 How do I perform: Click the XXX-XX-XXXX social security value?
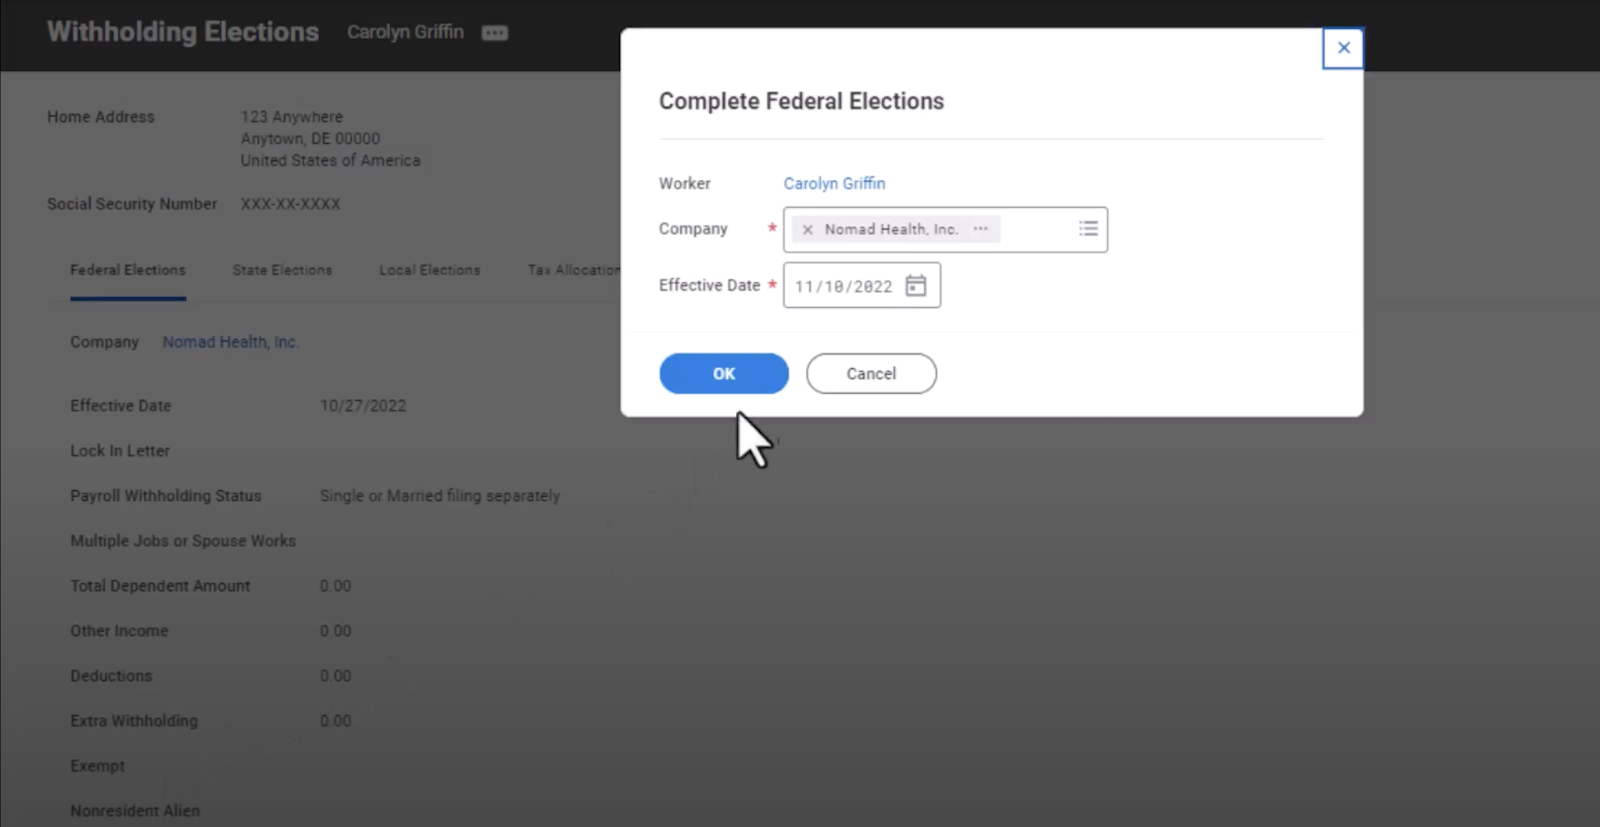[290, 204]
